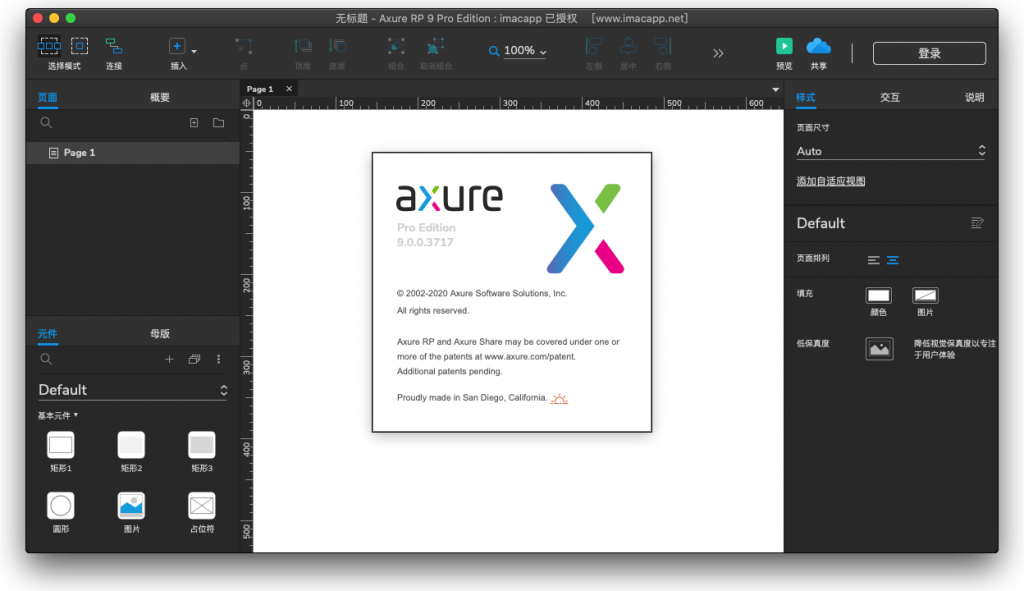The width and height of the screenshot is (1024, 591).
Task: Switch to the 页面 pages tab
Action: click(48, 97)
